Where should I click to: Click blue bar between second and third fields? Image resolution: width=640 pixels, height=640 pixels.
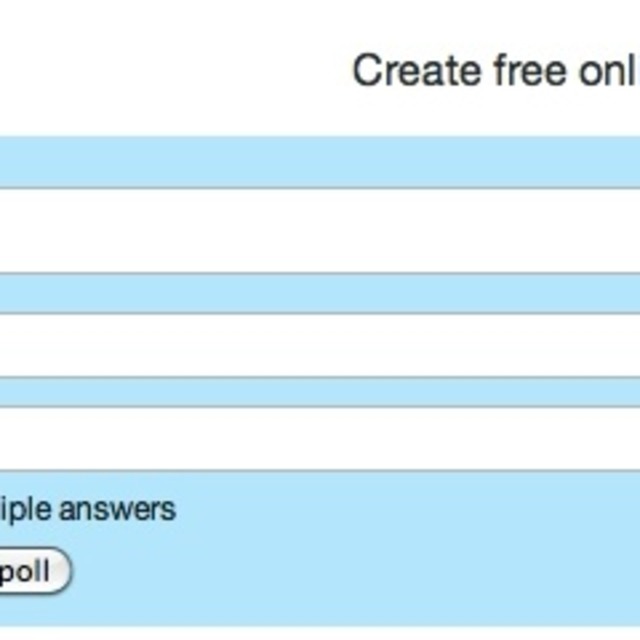click(320, 392)
